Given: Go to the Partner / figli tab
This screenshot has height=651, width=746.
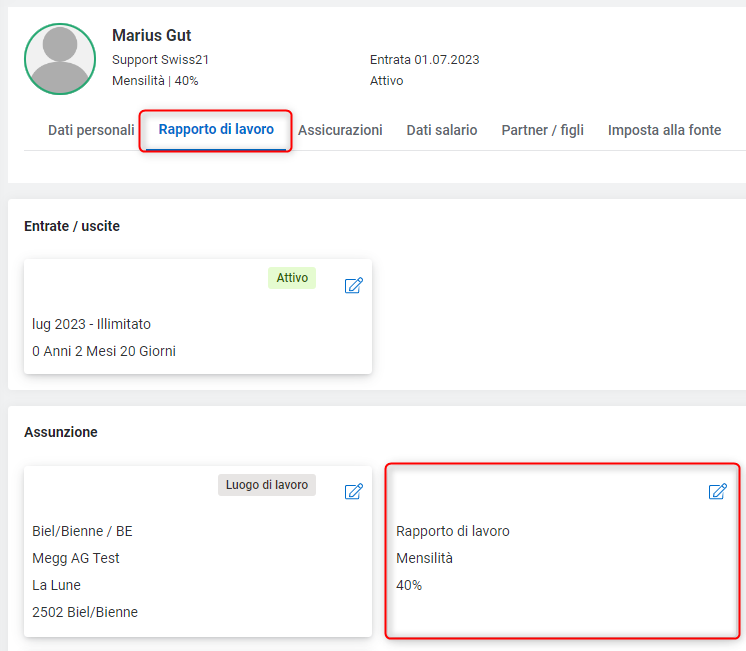Looking at the screenshot, I should click(x=542, y=130).
